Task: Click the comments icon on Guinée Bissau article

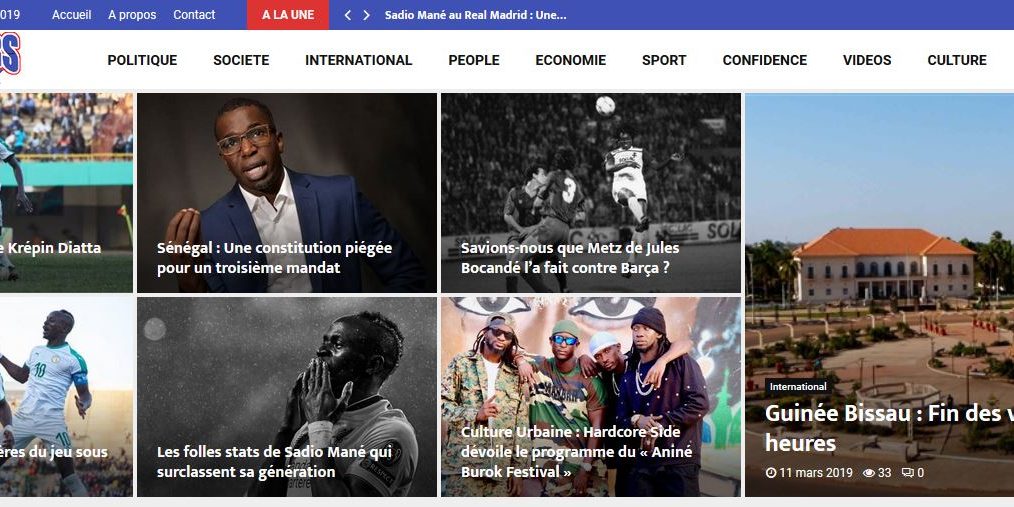Action: pos(907,473)
